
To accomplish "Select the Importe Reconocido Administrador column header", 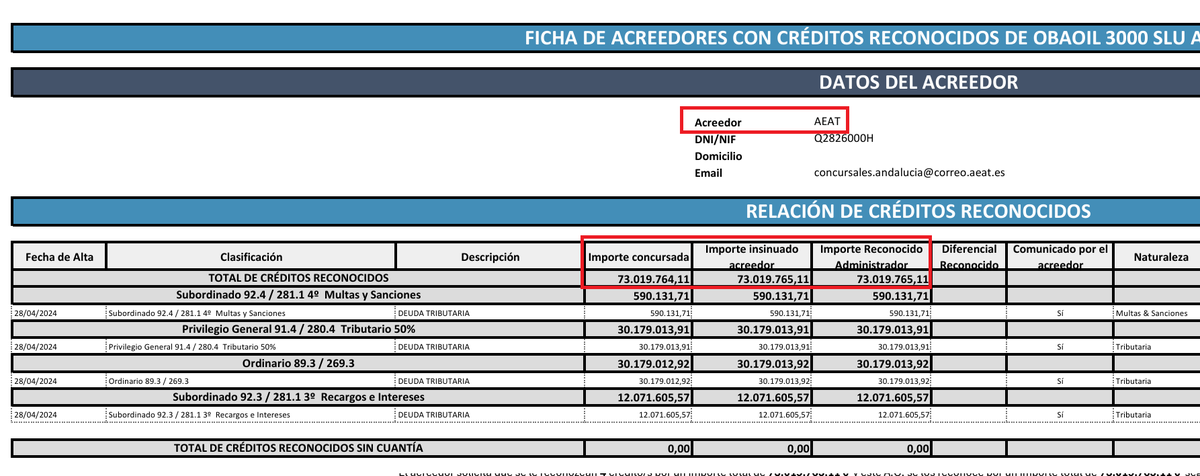I will click(x=872, y=255).
